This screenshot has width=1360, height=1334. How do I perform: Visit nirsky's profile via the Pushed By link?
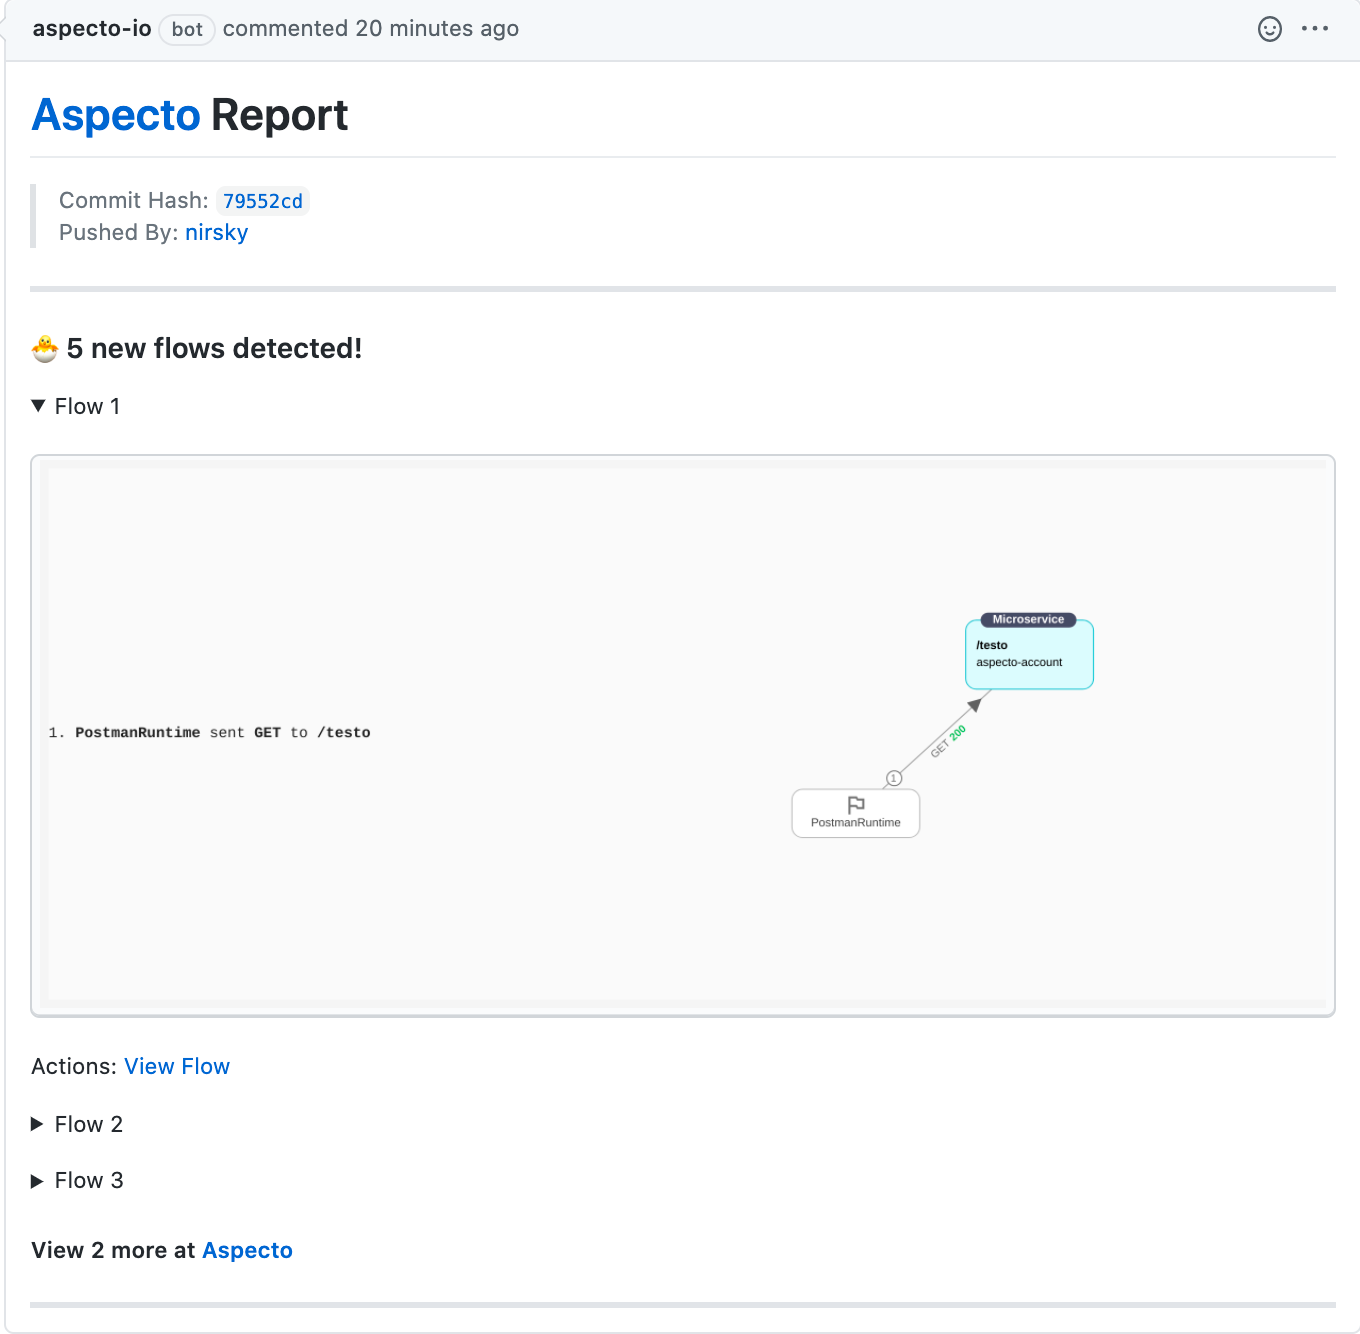[216, 232]
